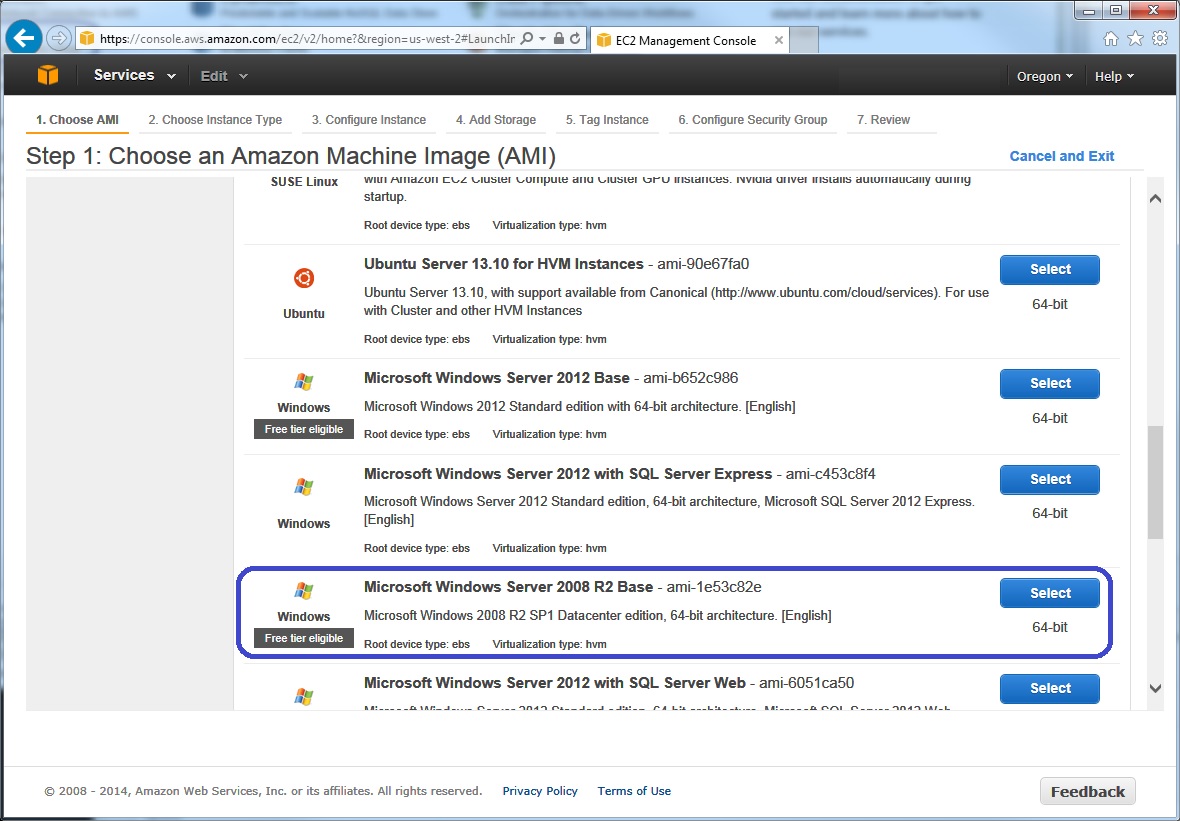Click the AWS cube logo in console header
Viewport: 1180px width, 821px height.
point(48,75)
